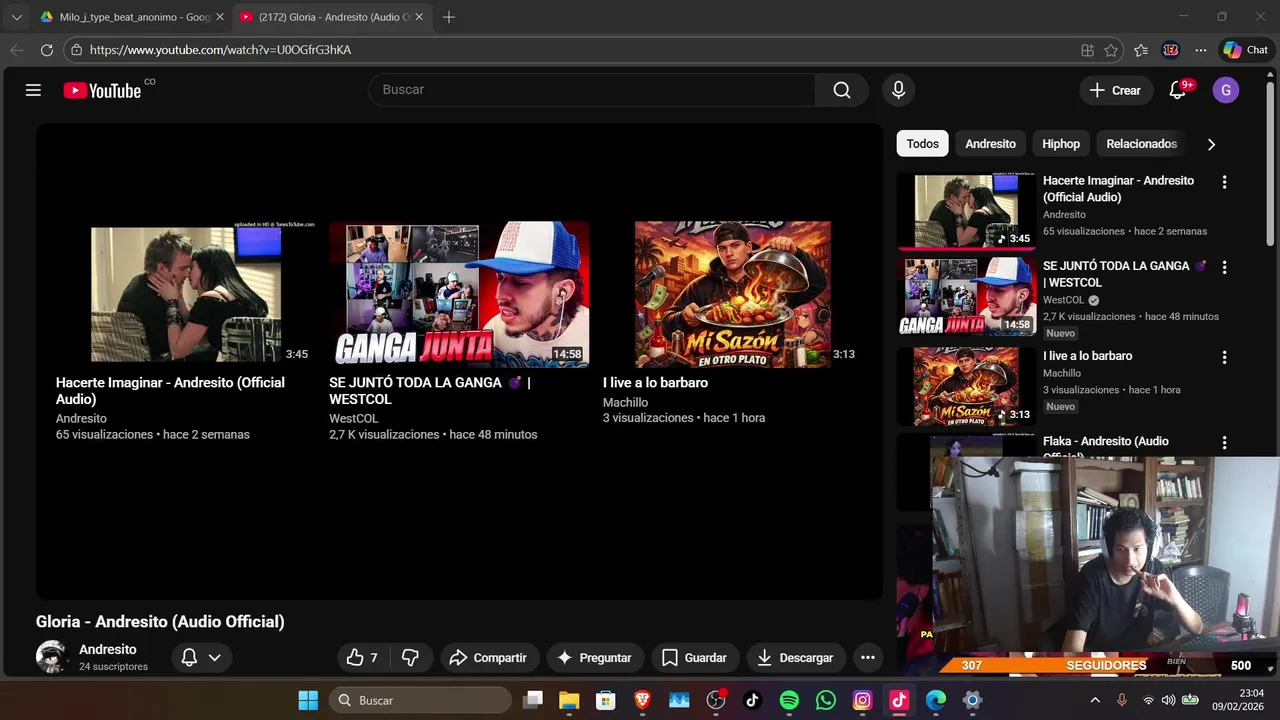Image resolution: width=1280 pixels, height=720 pixels.
Task: Like the video with thumbs up
Action: [x=362, y=657]
